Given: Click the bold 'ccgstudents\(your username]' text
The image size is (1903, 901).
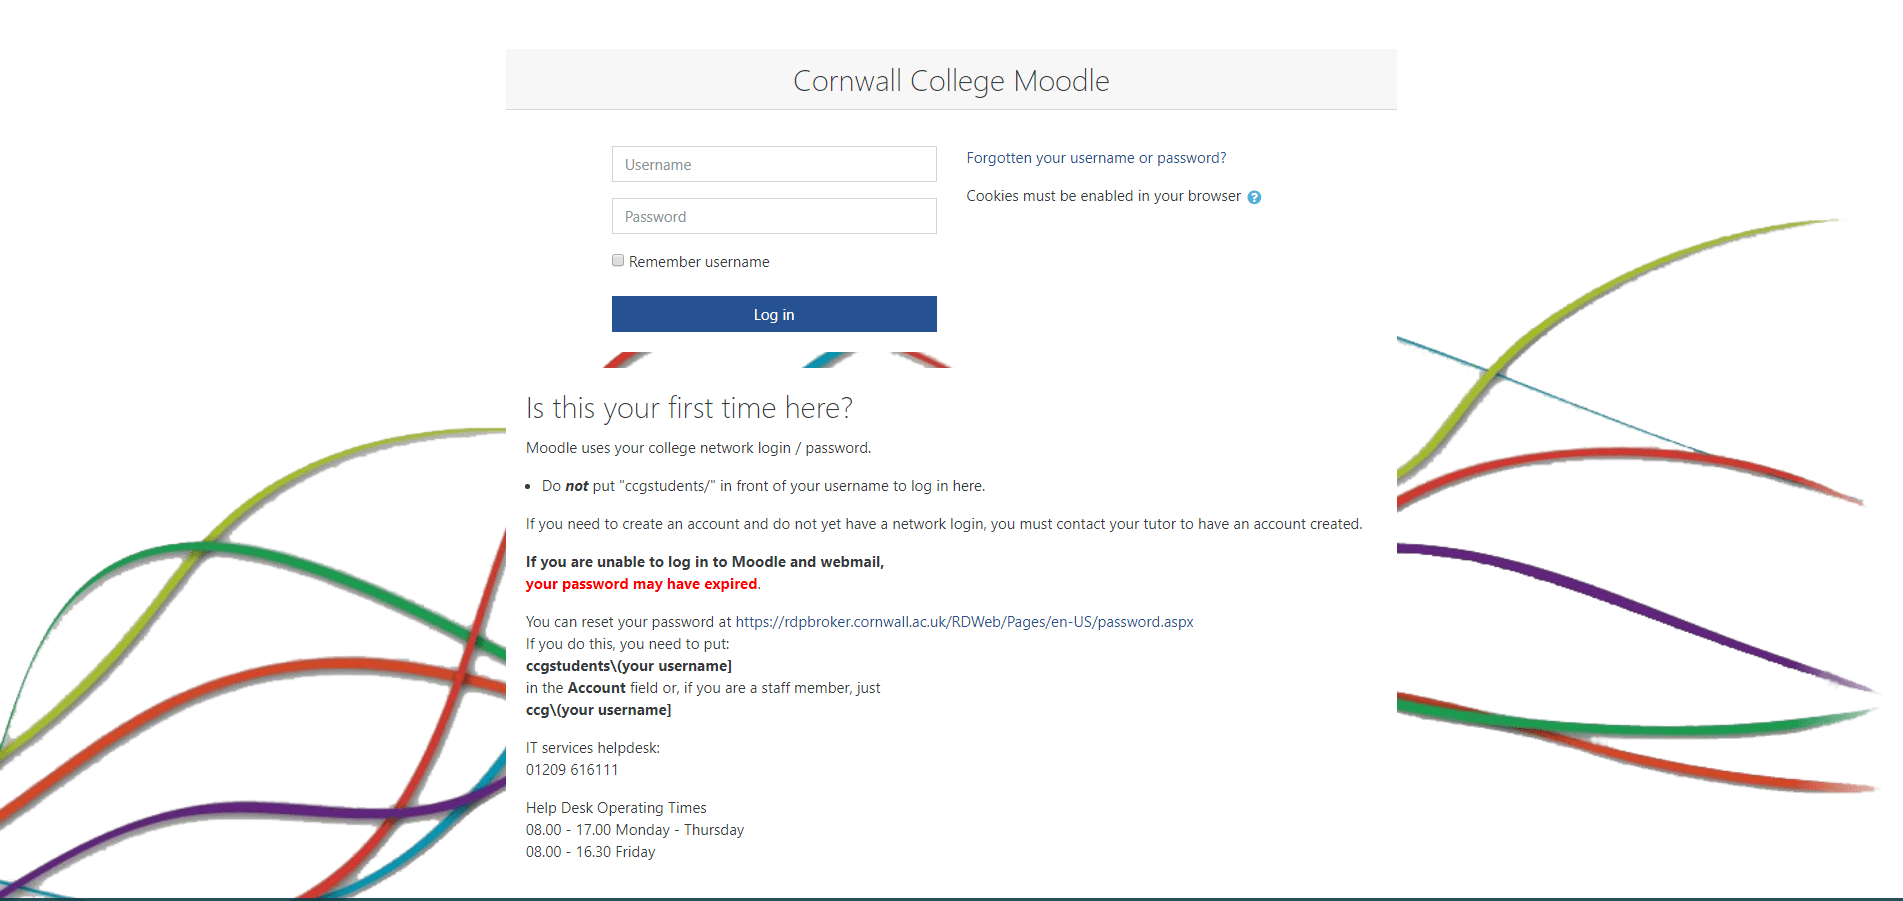Looking at the screenshot, I should (629, 666).
